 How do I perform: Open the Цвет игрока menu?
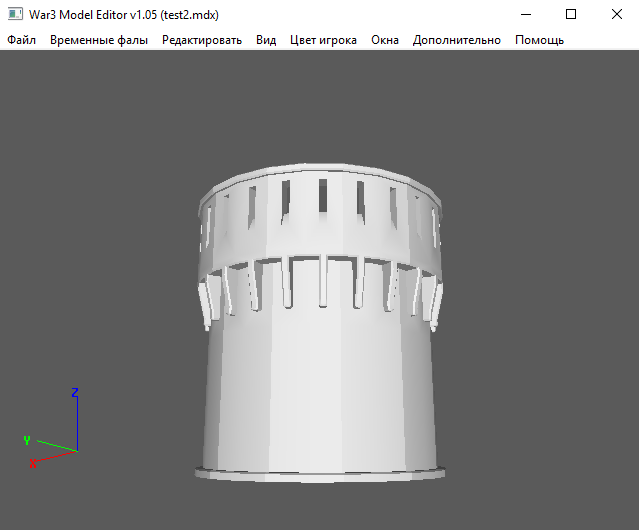(x=324, y=40)
